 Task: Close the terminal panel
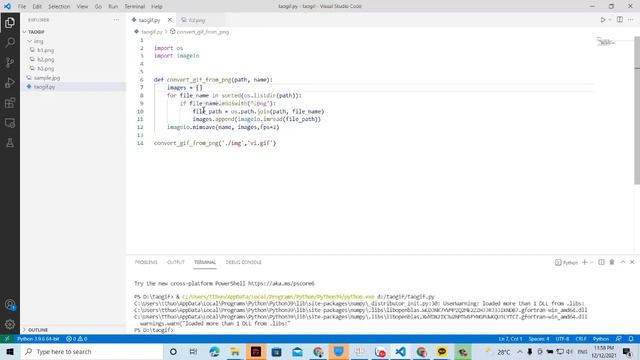[632, 262]
